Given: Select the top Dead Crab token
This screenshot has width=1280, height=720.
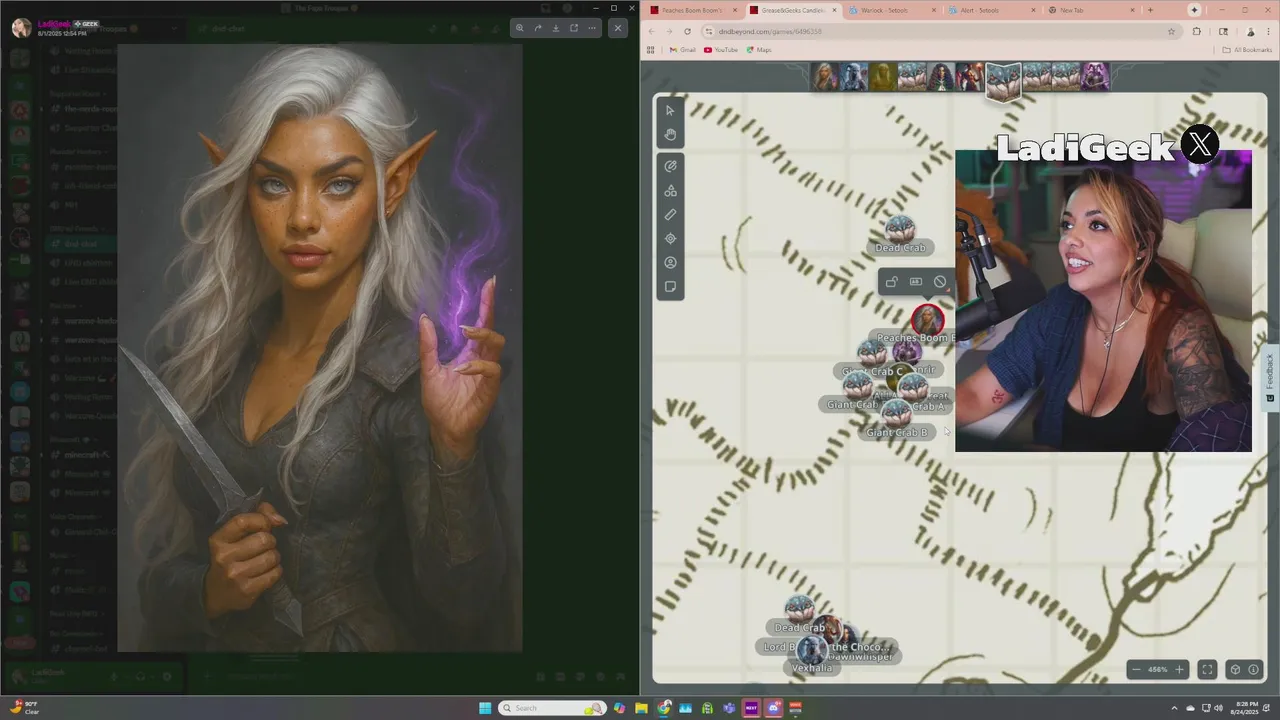Looking at the screenshot, I should 900,230.
